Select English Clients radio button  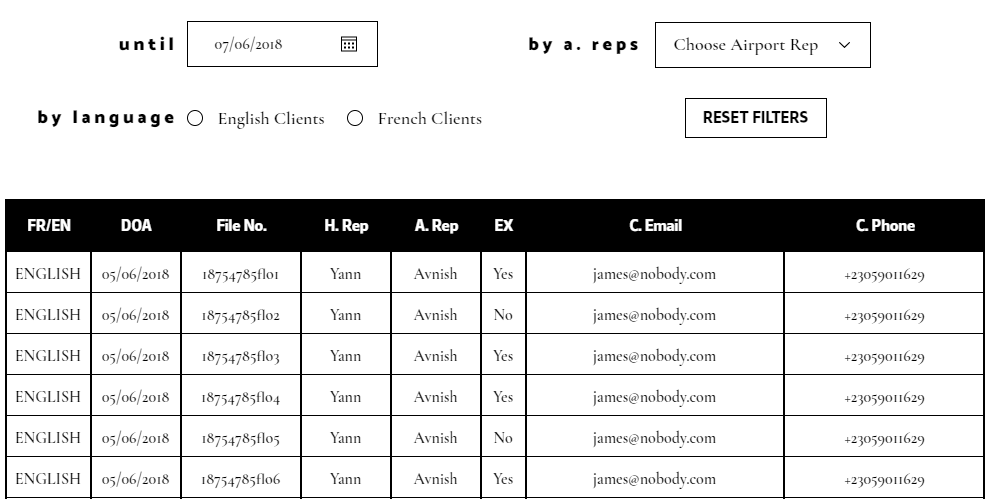196,118
